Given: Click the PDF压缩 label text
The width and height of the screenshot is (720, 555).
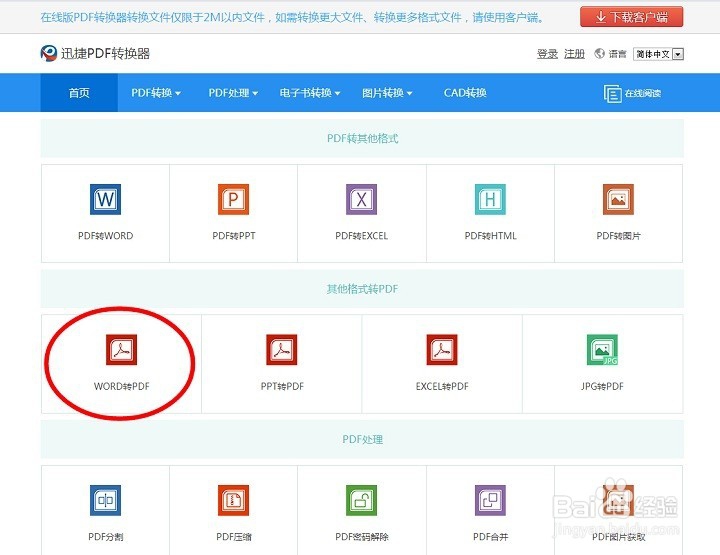Looking at the screenshot, I should [233, 537].
